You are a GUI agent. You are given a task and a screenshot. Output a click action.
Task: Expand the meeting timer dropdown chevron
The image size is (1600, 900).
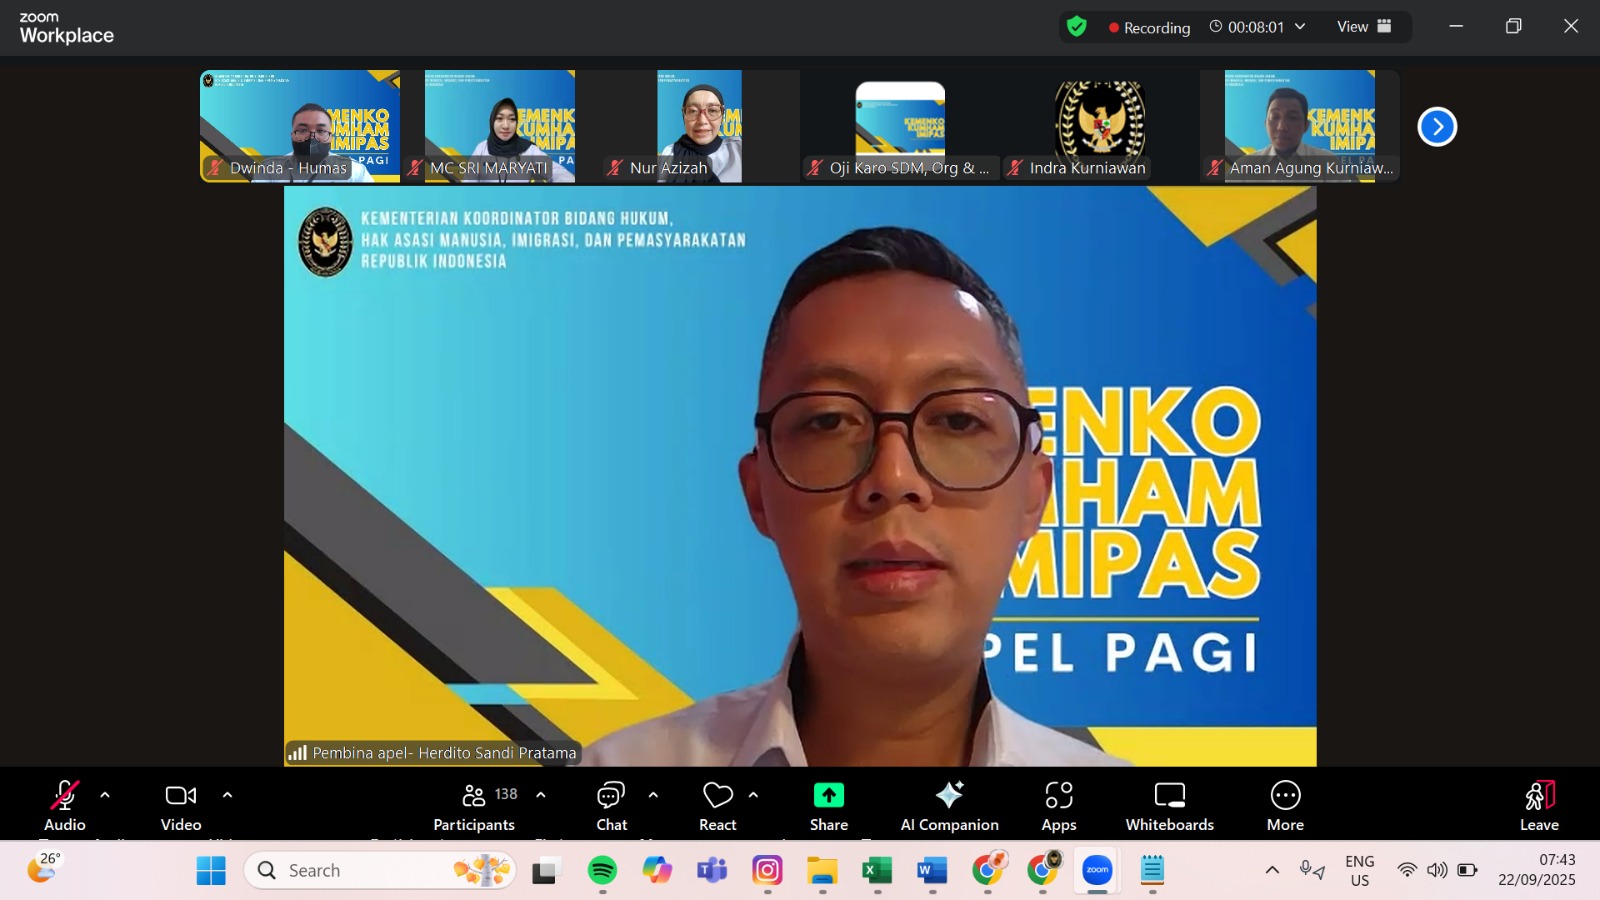coord(1300,27)
